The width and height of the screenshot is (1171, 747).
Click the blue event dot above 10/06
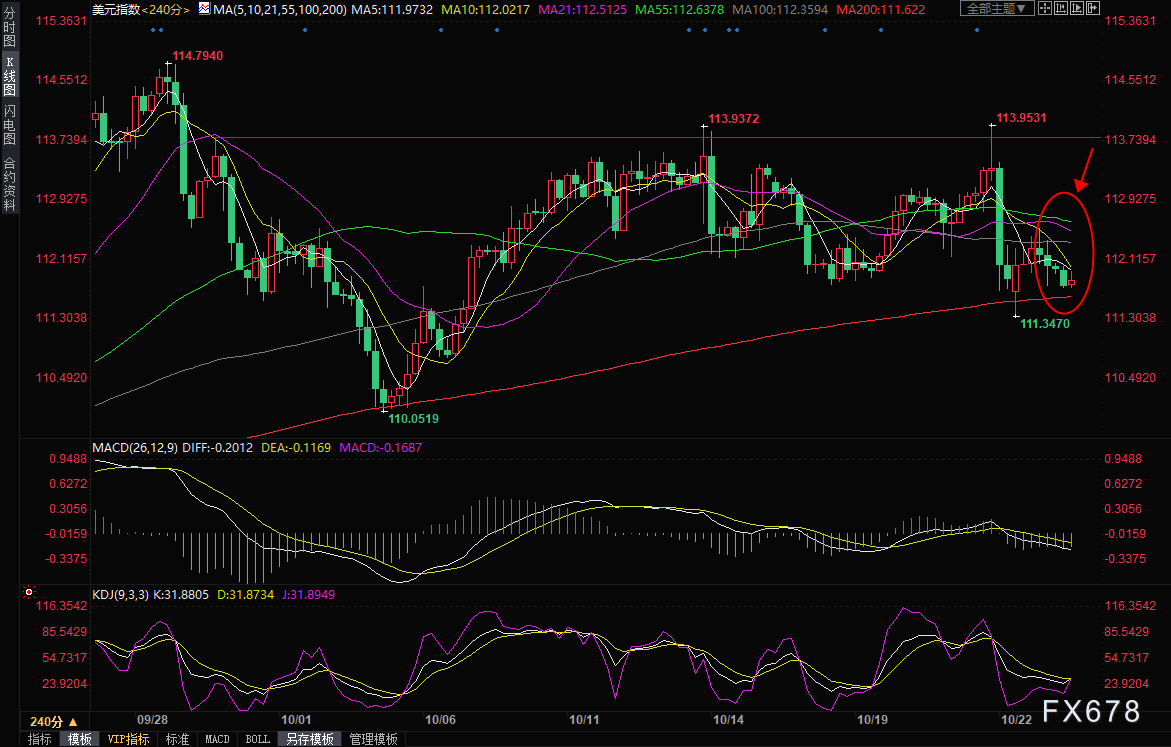440,29
